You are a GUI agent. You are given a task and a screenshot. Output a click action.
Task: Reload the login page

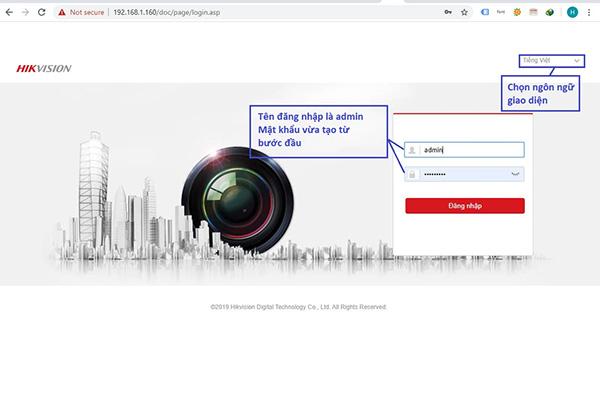coord(42,12)
